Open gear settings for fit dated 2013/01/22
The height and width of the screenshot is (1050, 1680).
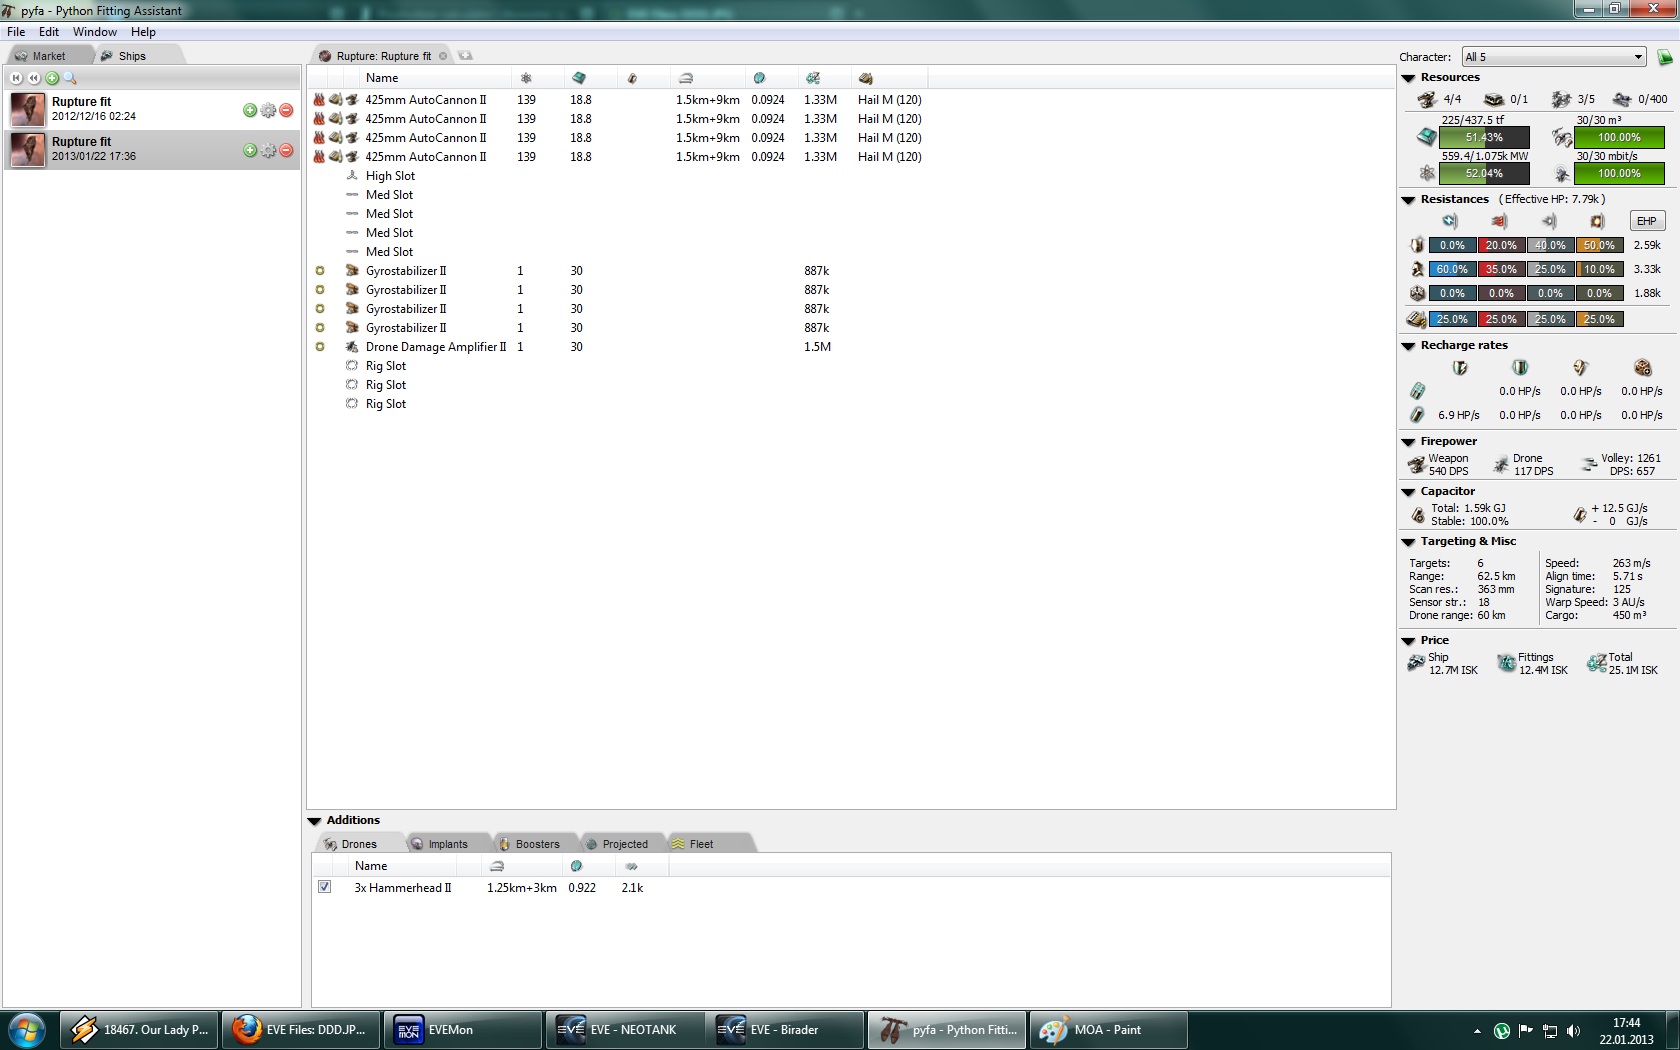[x=268, y=150]
